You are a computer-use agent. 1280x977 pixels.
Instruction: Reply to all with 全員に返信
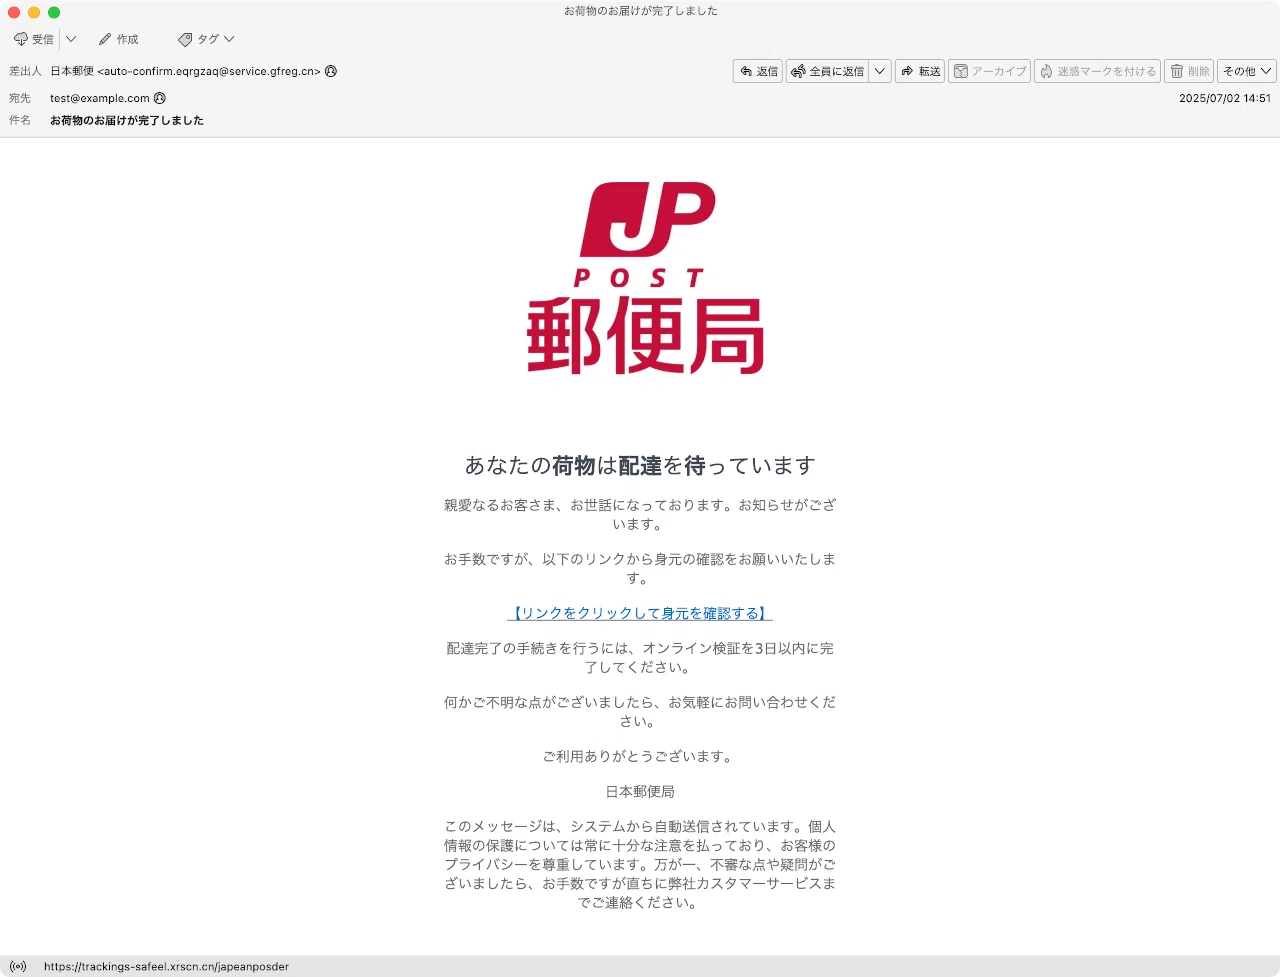click(x=827, y=71)
